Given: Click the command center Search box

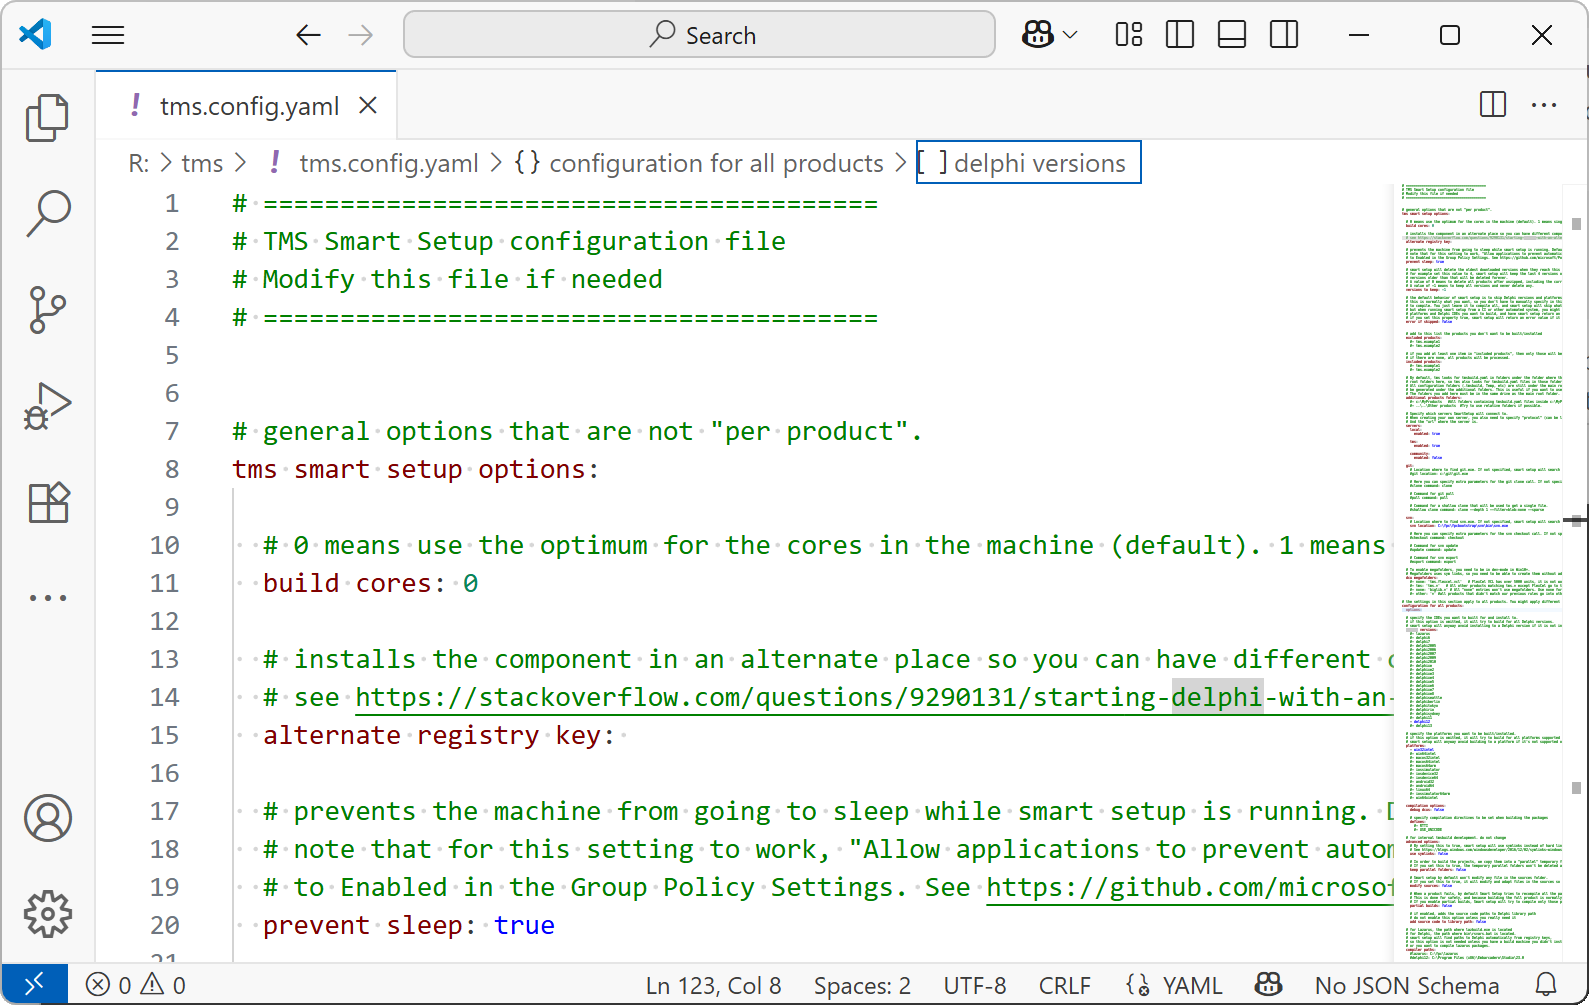Looking at the screenshot, I should click(x=699, y=35).
